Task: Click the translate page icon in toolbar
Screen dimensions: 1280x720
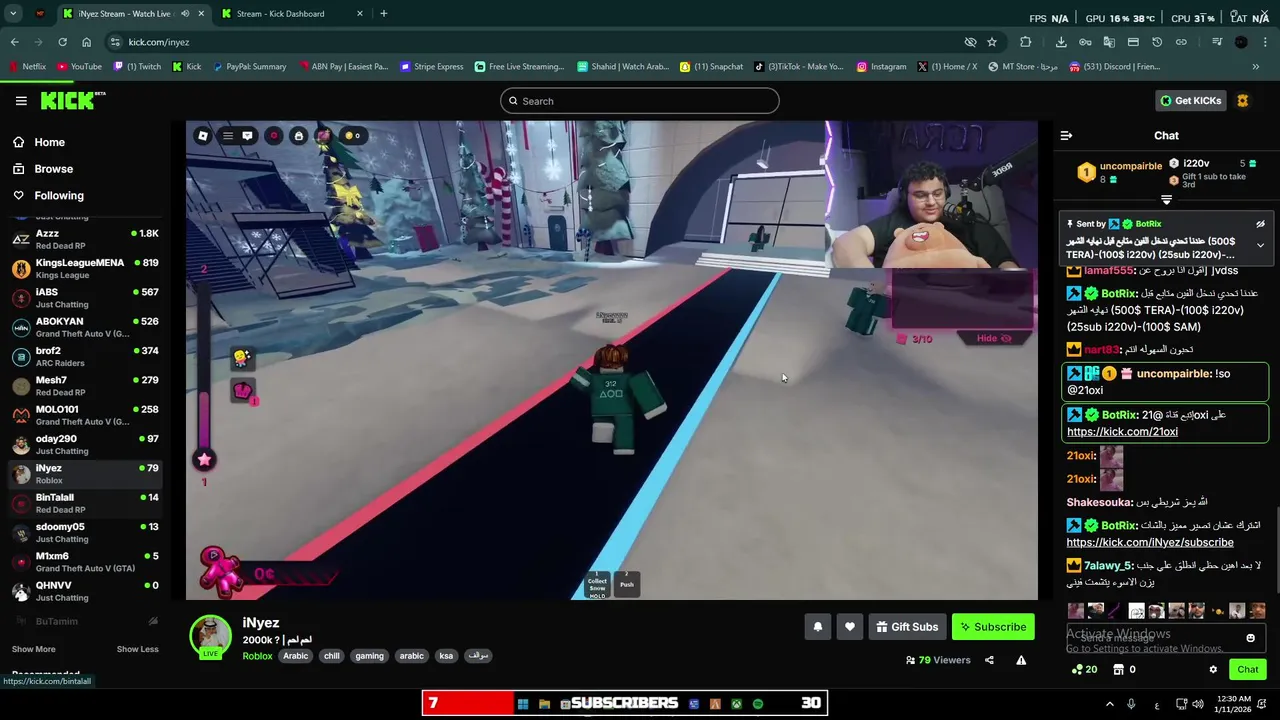Action: [1109, 42]
